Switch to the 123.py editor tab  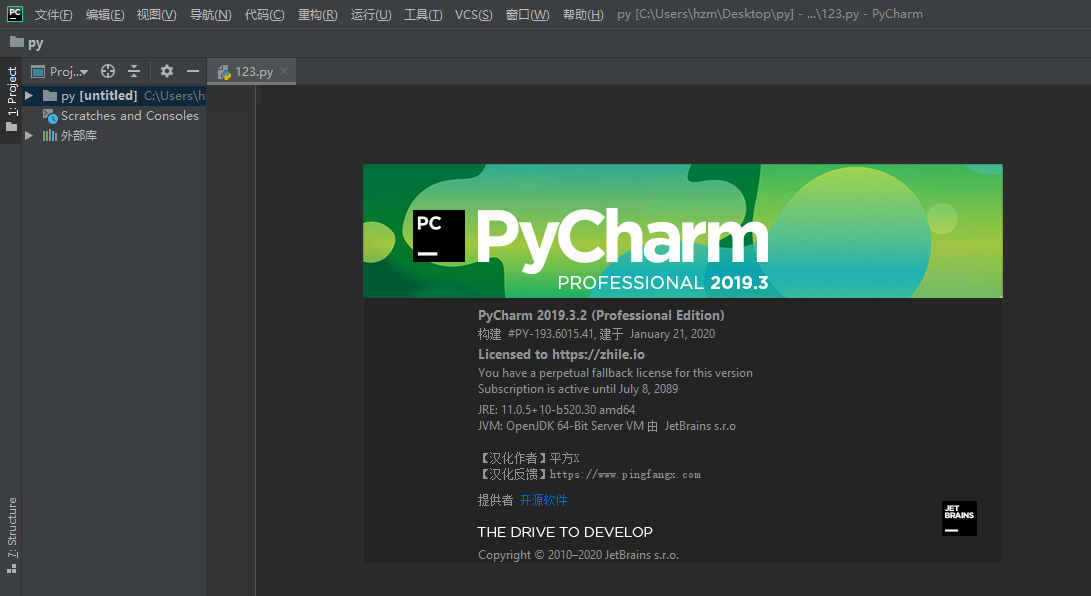click(x=252, y=72)
